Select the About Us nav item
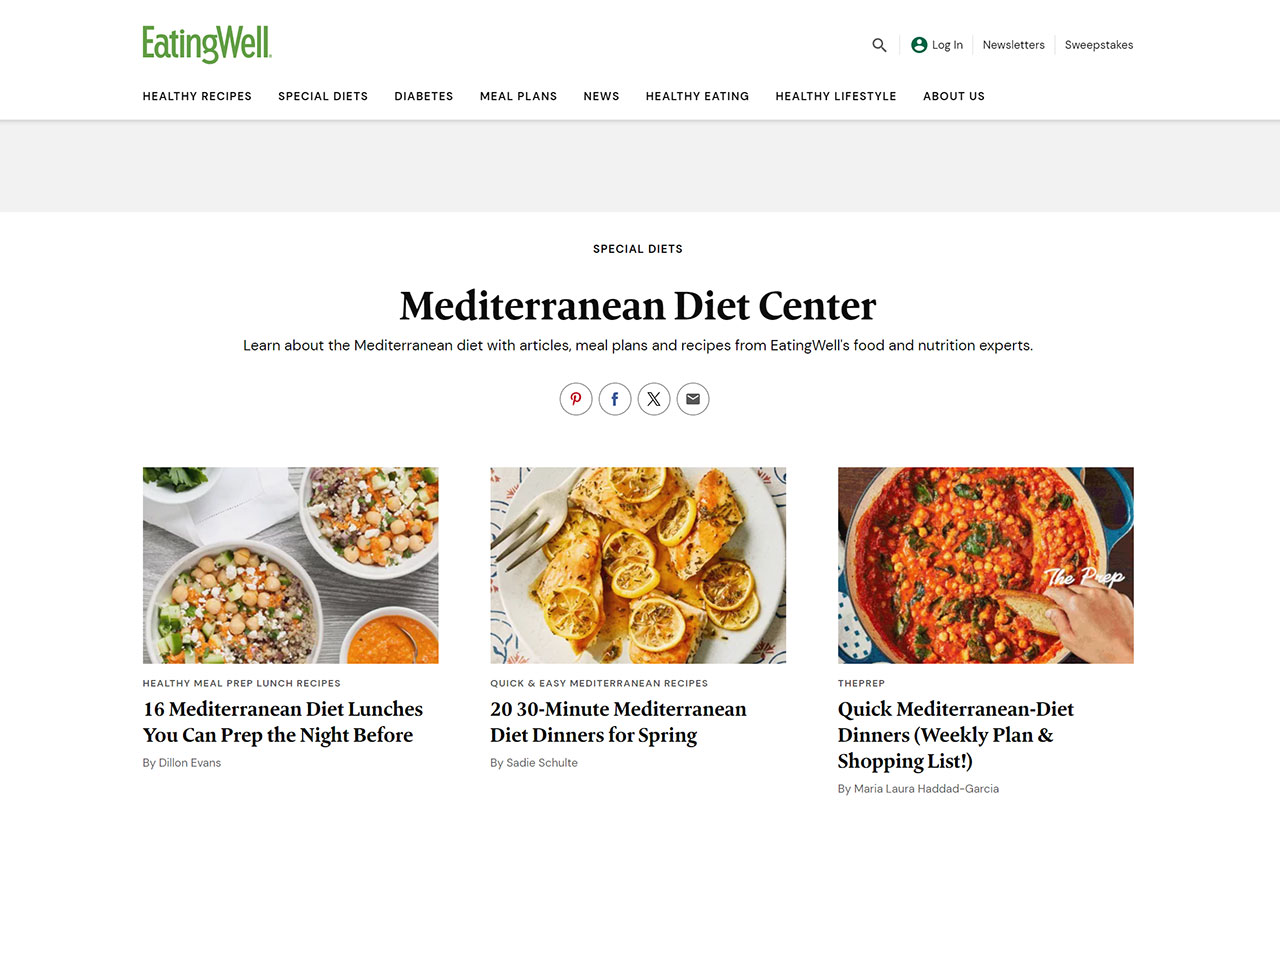The image size is (1280, 960). 954,96
